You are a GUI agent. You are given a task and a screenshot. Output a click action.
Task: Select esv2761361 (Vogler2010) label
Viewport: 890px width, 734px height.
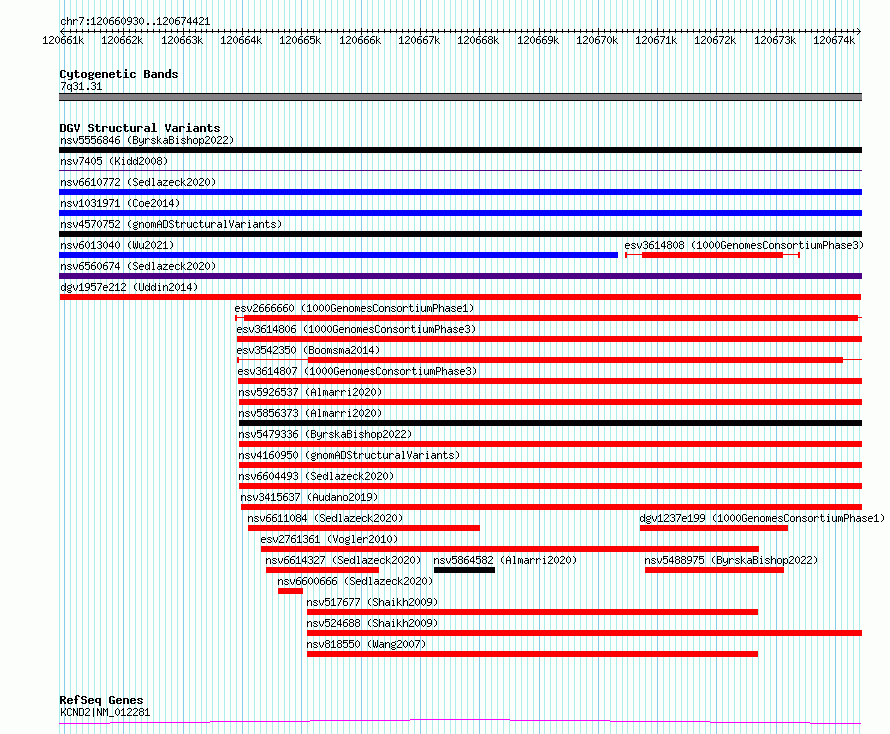click(329, 539)
